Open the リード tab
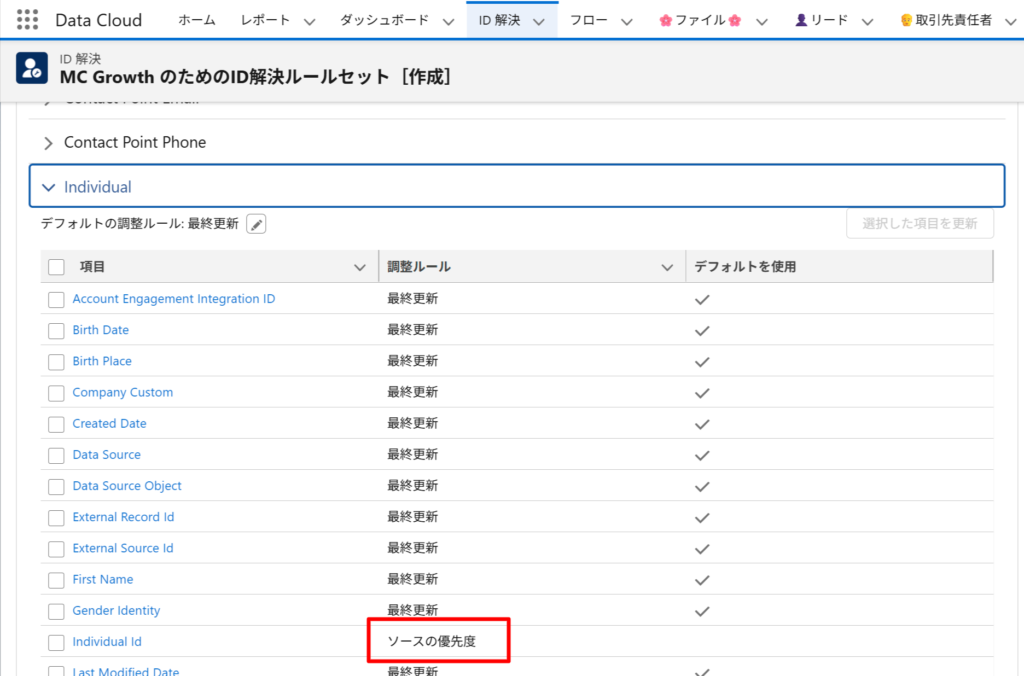 tap(822, 20)
